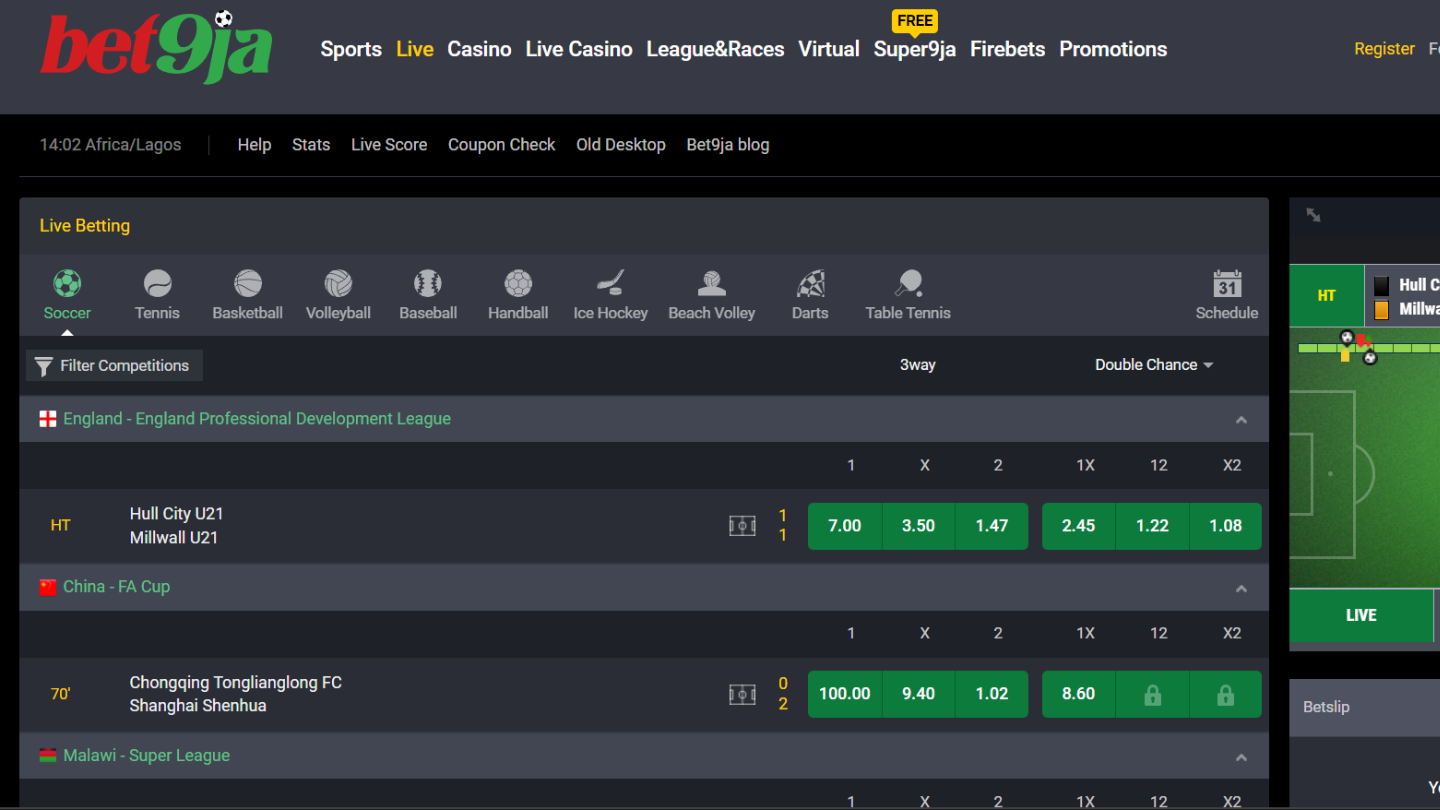Select X2 double chance odds 1.08
This screenshot has height=810, width=1440.
[x=1226, y=526]
